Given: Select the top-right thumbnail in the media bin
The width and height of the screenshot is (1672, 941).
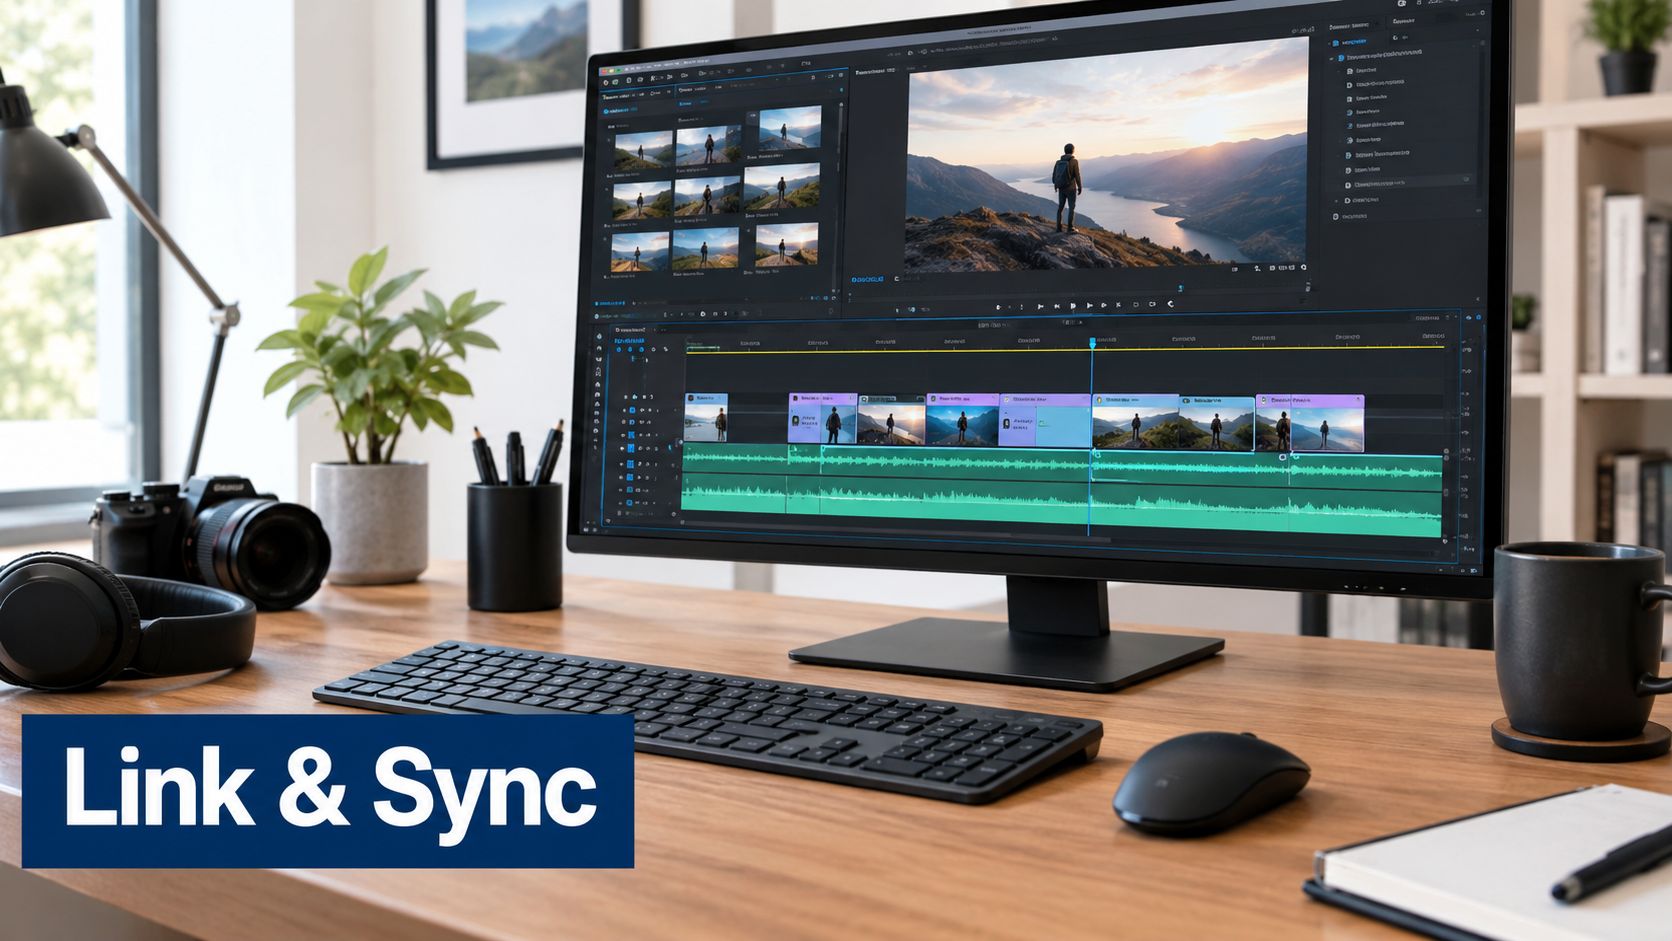Looking at the screenshot, I should 789,130.
